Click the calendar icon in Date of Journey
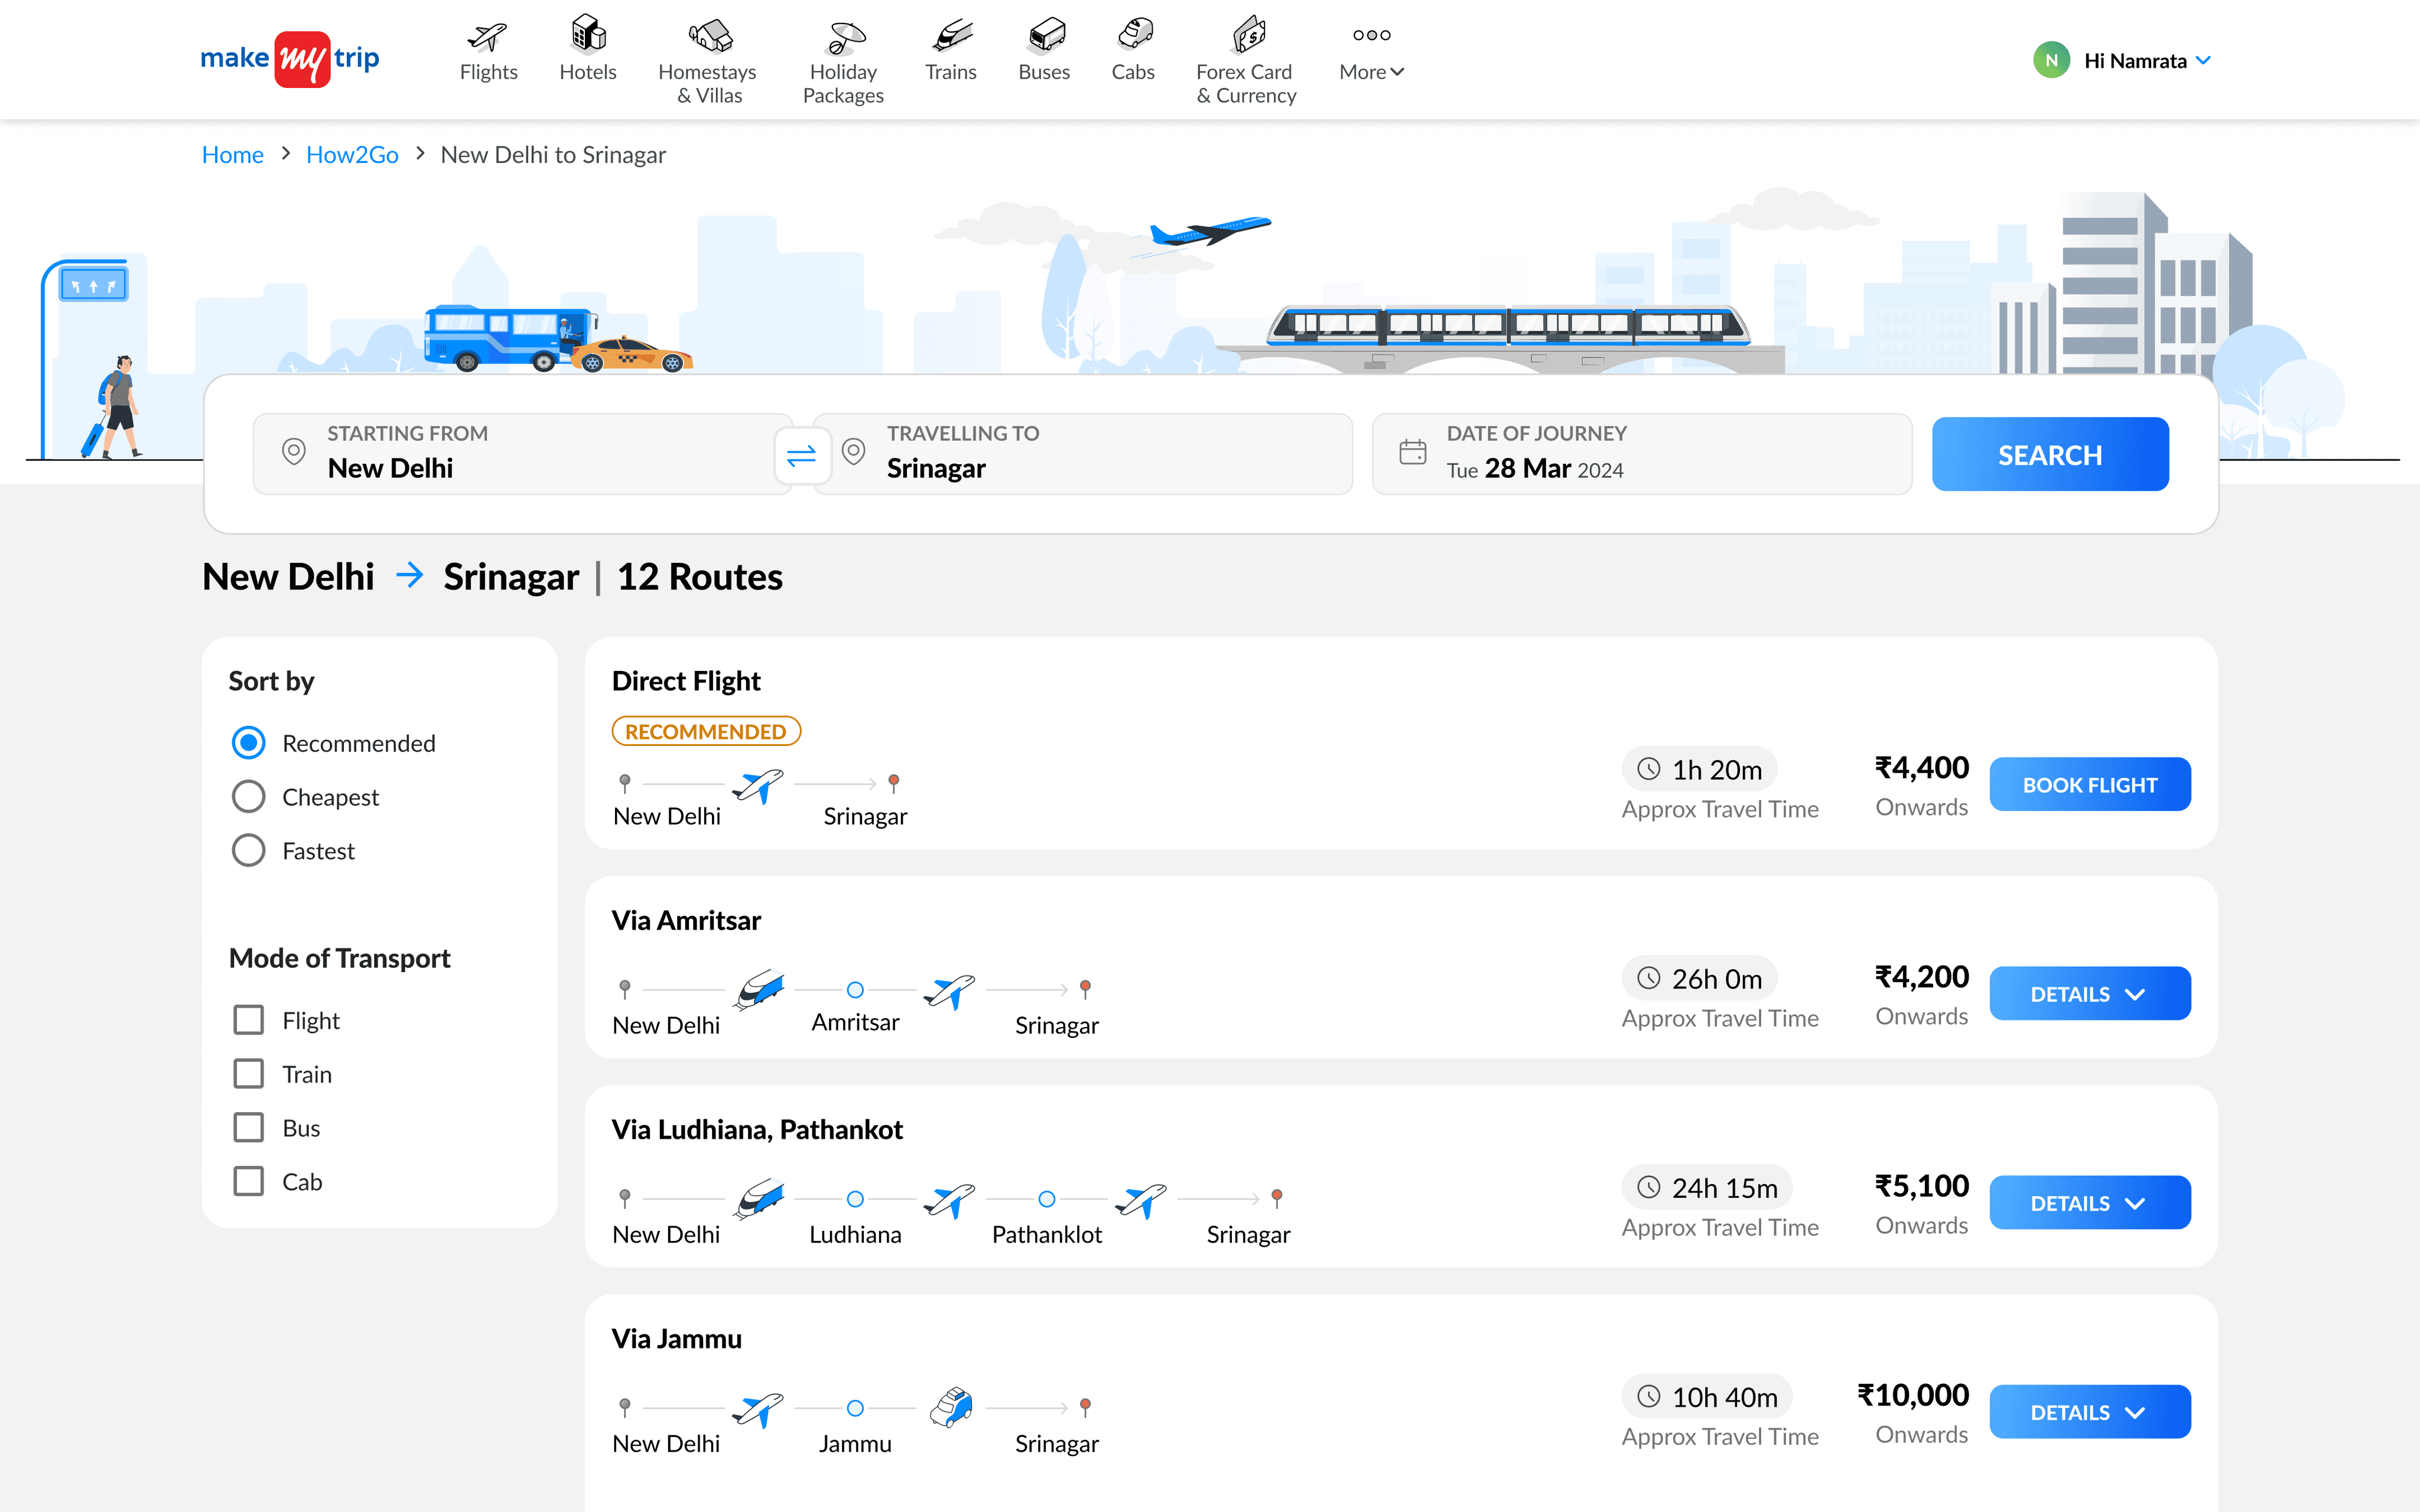 click(1412, 453)
